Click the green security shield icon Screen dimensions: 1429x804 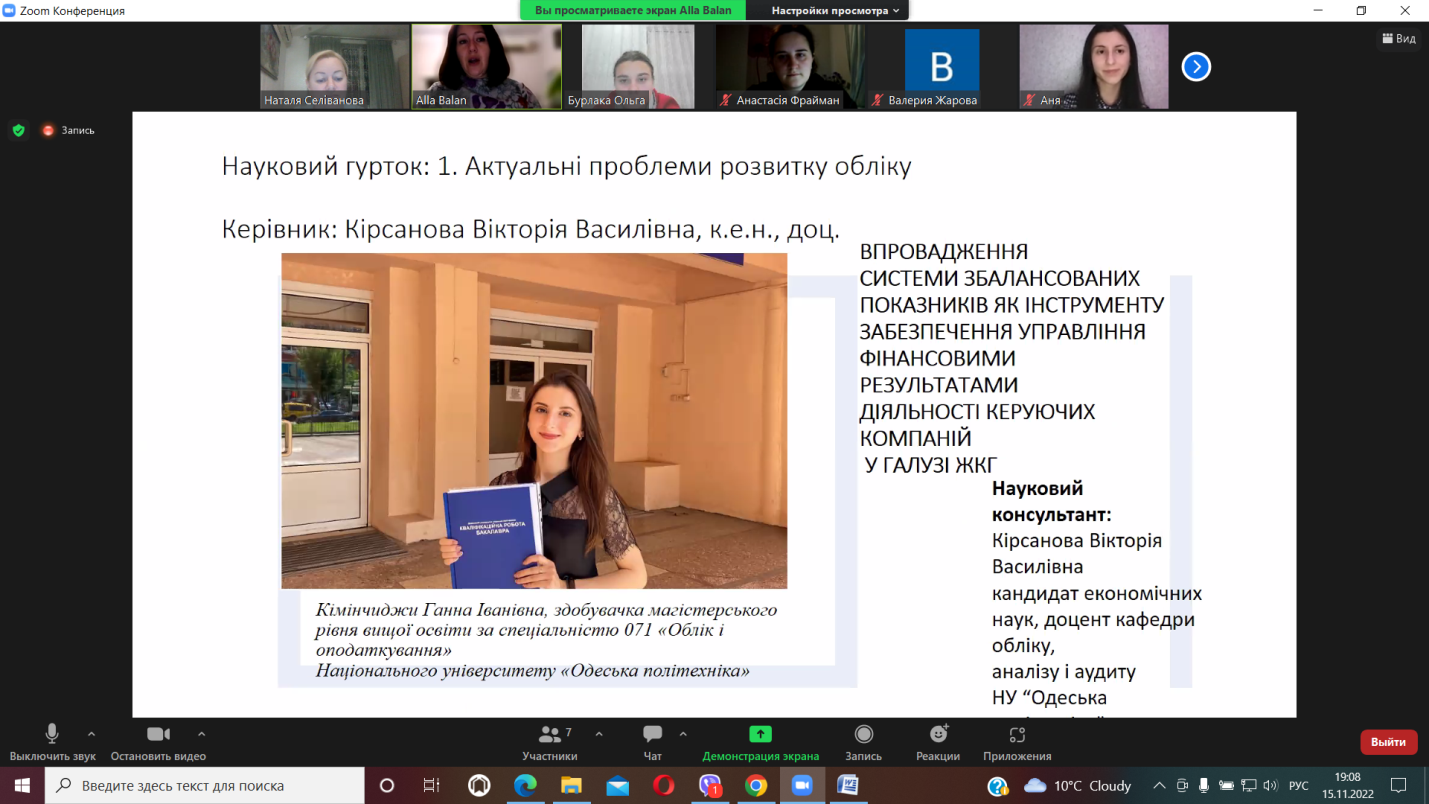tap(17, 130)
